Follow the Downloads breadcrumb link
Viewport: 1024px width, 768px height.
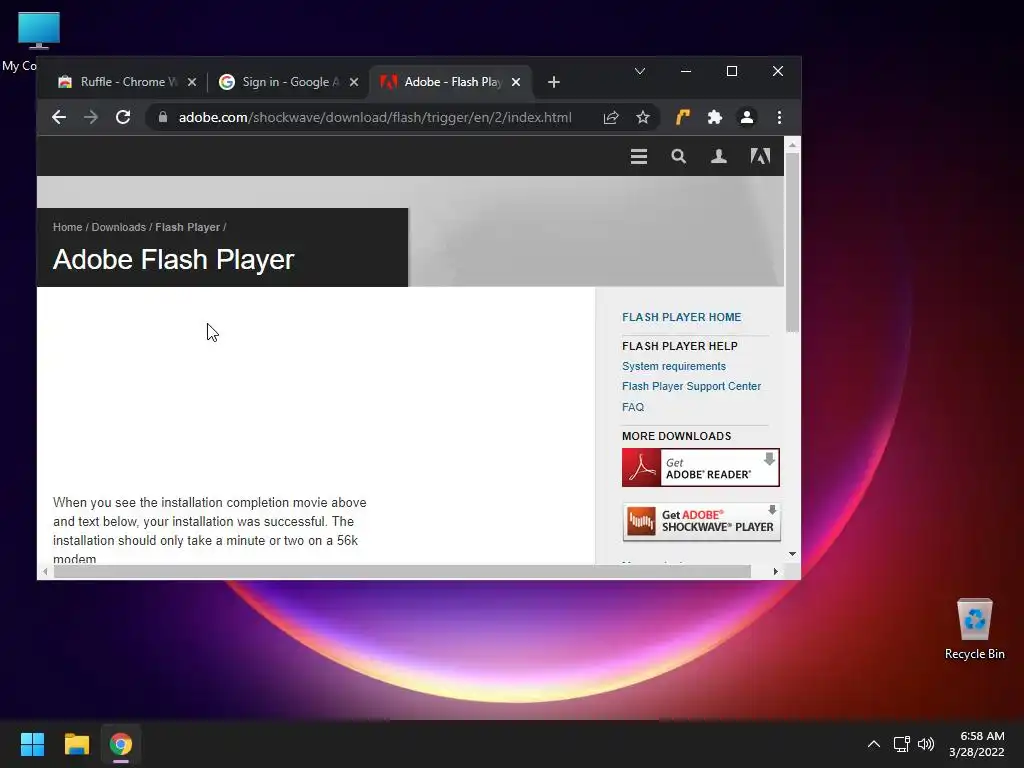pyautogui.click(x=118, y=227)
